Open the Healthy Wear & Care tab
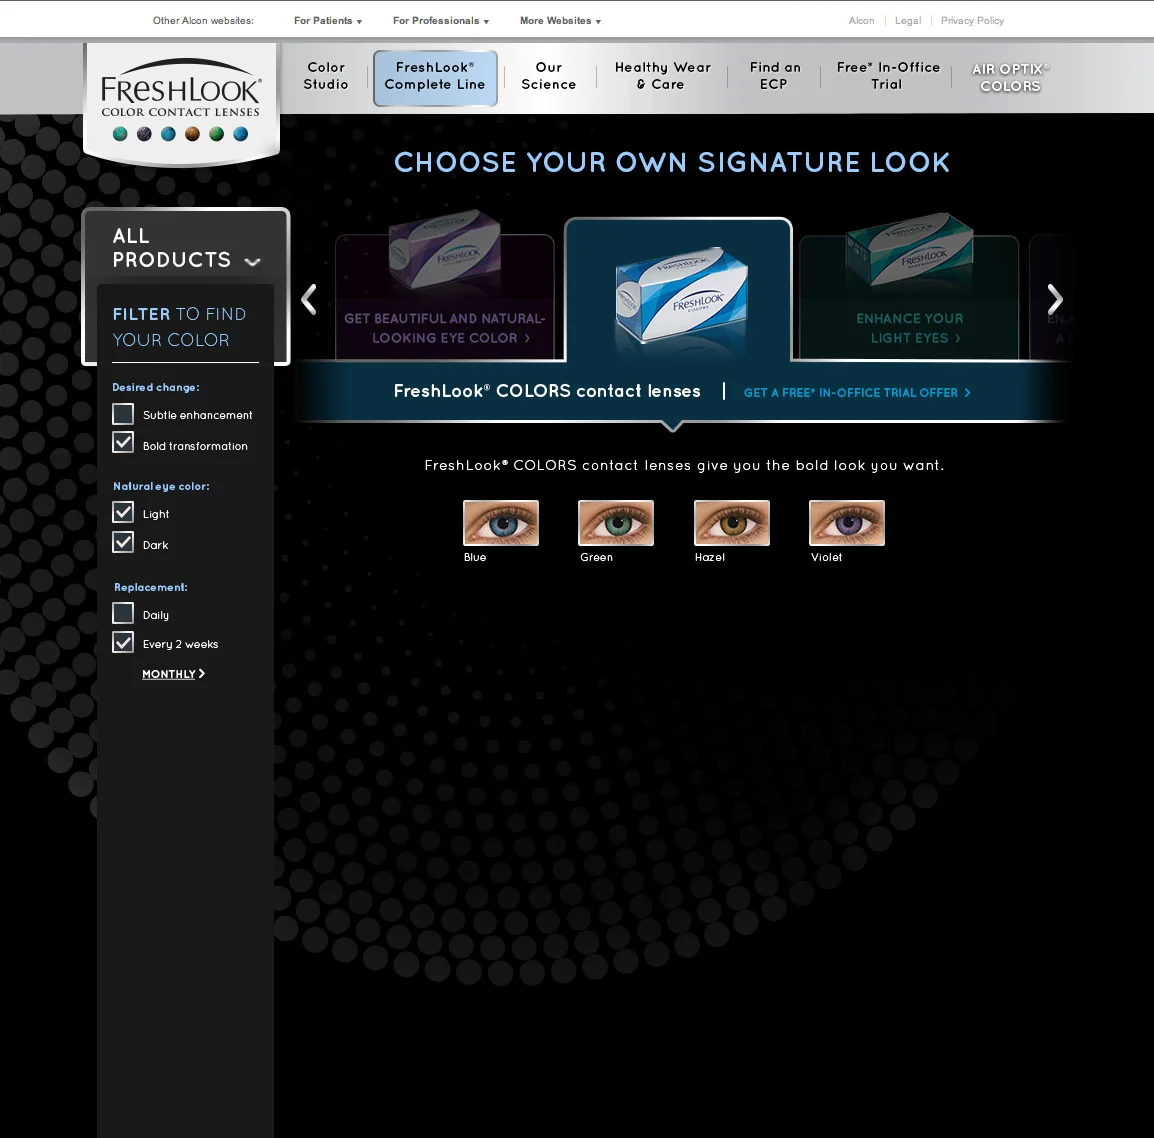1154x1138 pixels. click(x=662, y=76)
